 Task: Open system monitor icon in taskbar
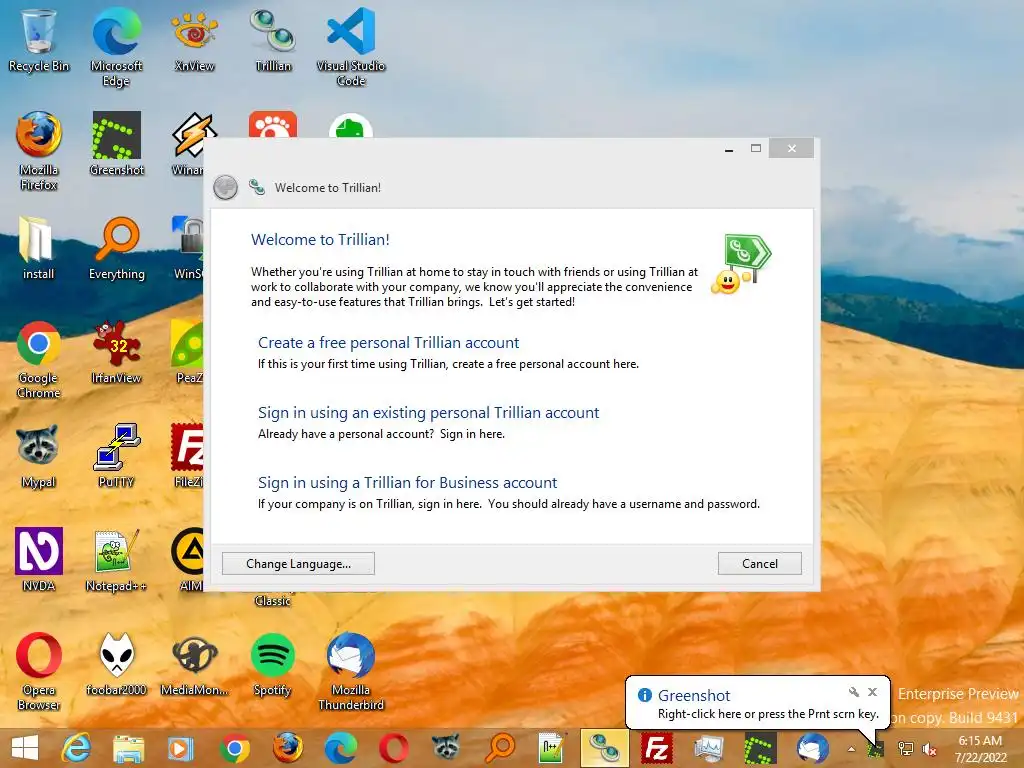pos(709,748)
